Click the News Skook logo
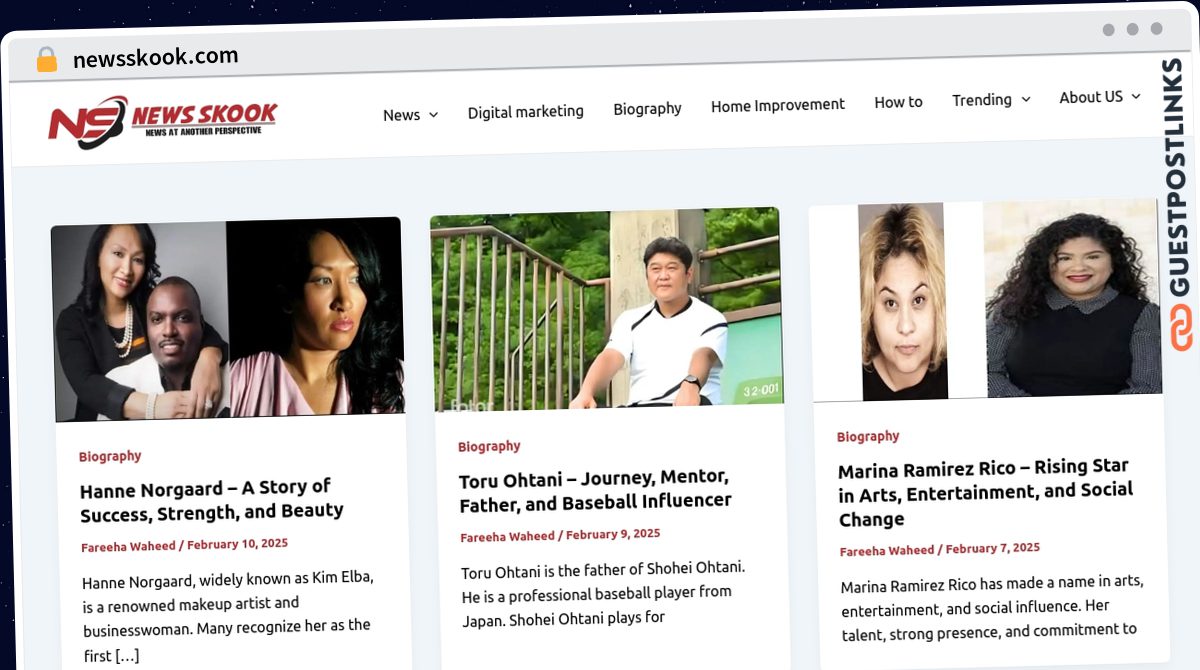This screenshot has height=670, width=1200. tap(163, 122)
